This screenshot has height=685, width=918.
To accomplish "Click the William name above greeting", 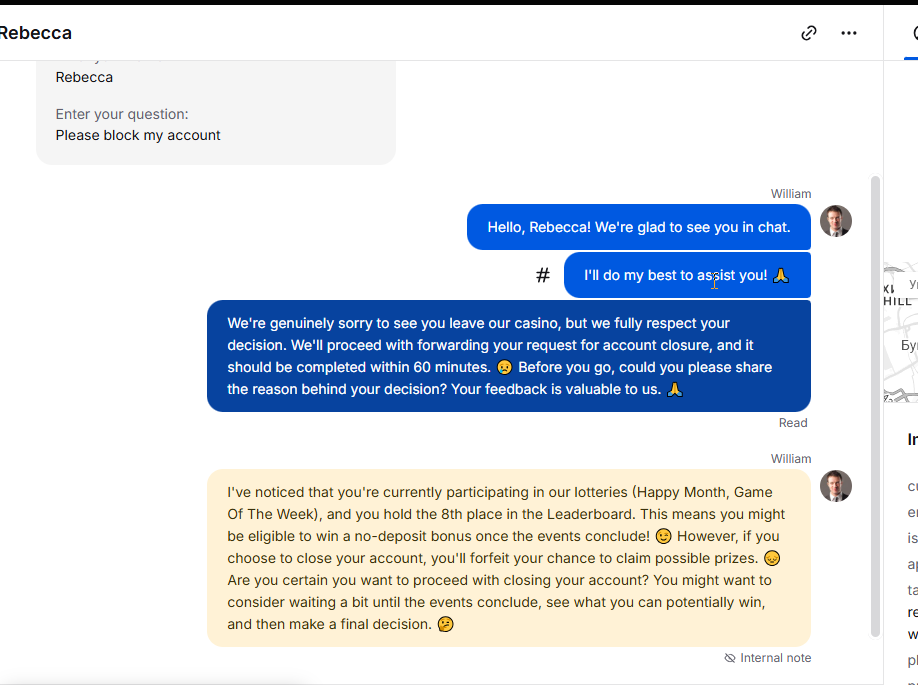I will (790, 194).
